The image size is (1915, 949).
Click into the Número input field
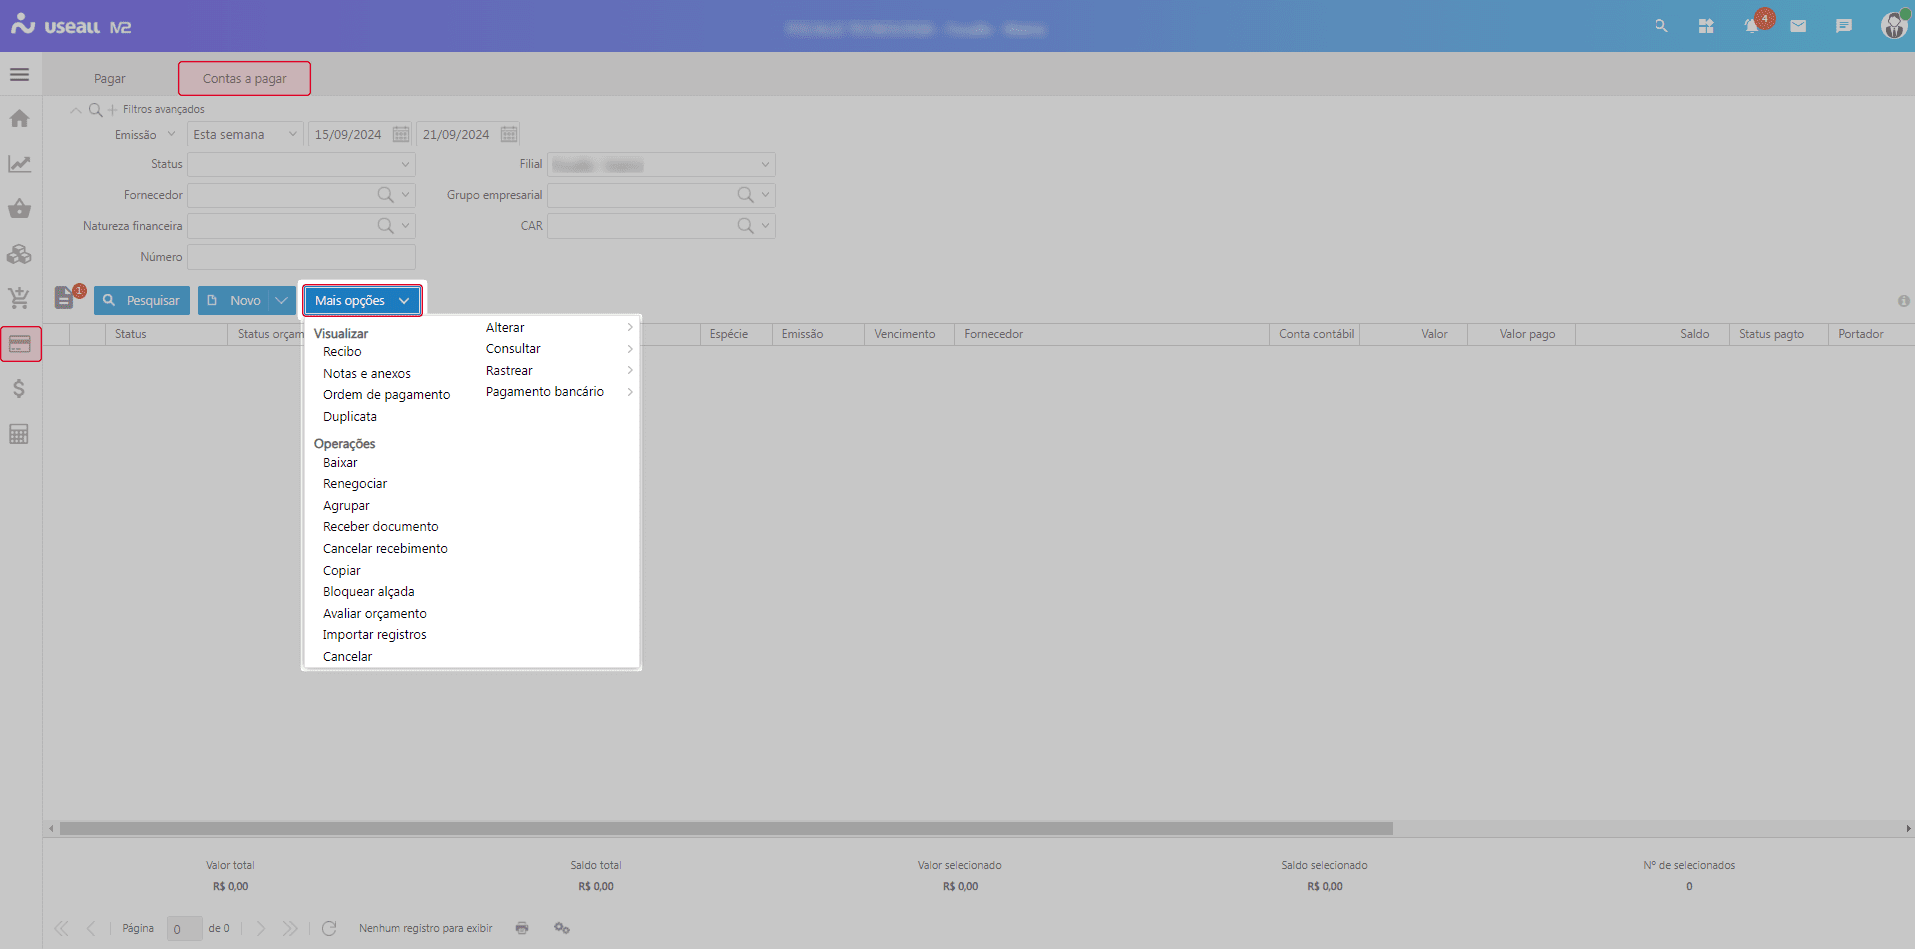[x=301, y=257]
